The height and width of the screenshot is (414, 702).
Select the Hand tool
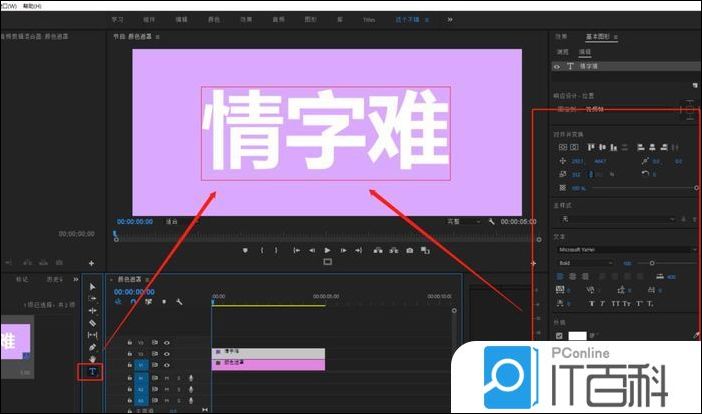coord(92,359)
